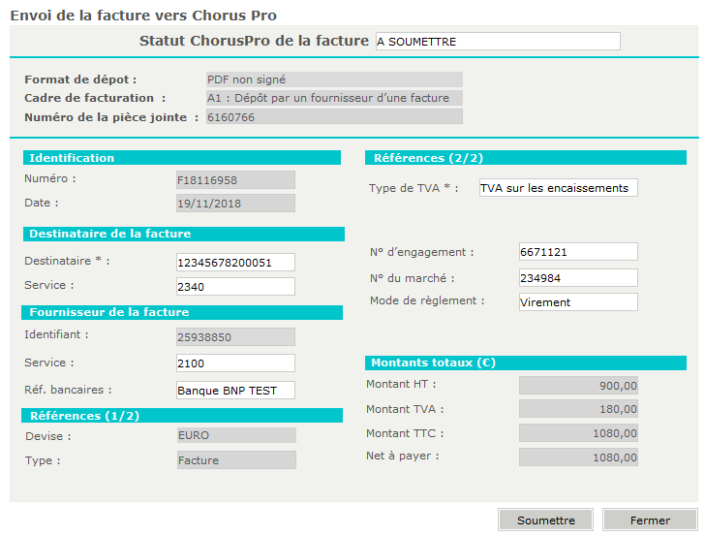Click the Format de dépôt value PDF non signé
Image resolution: width=705 pixels, height=536 pixels.
coord(334,79)
